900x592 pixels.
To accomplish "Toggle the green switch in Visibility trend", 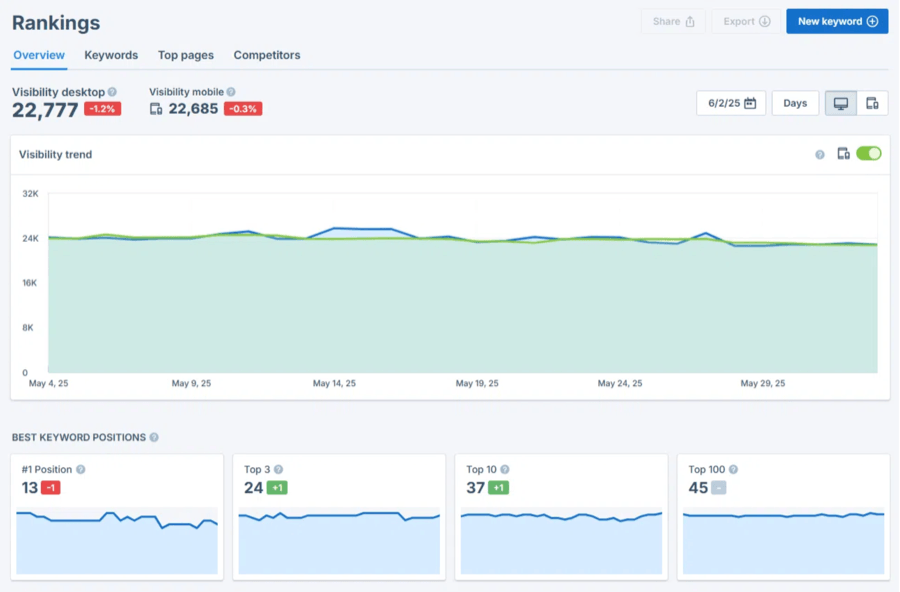I will (868, 155).
